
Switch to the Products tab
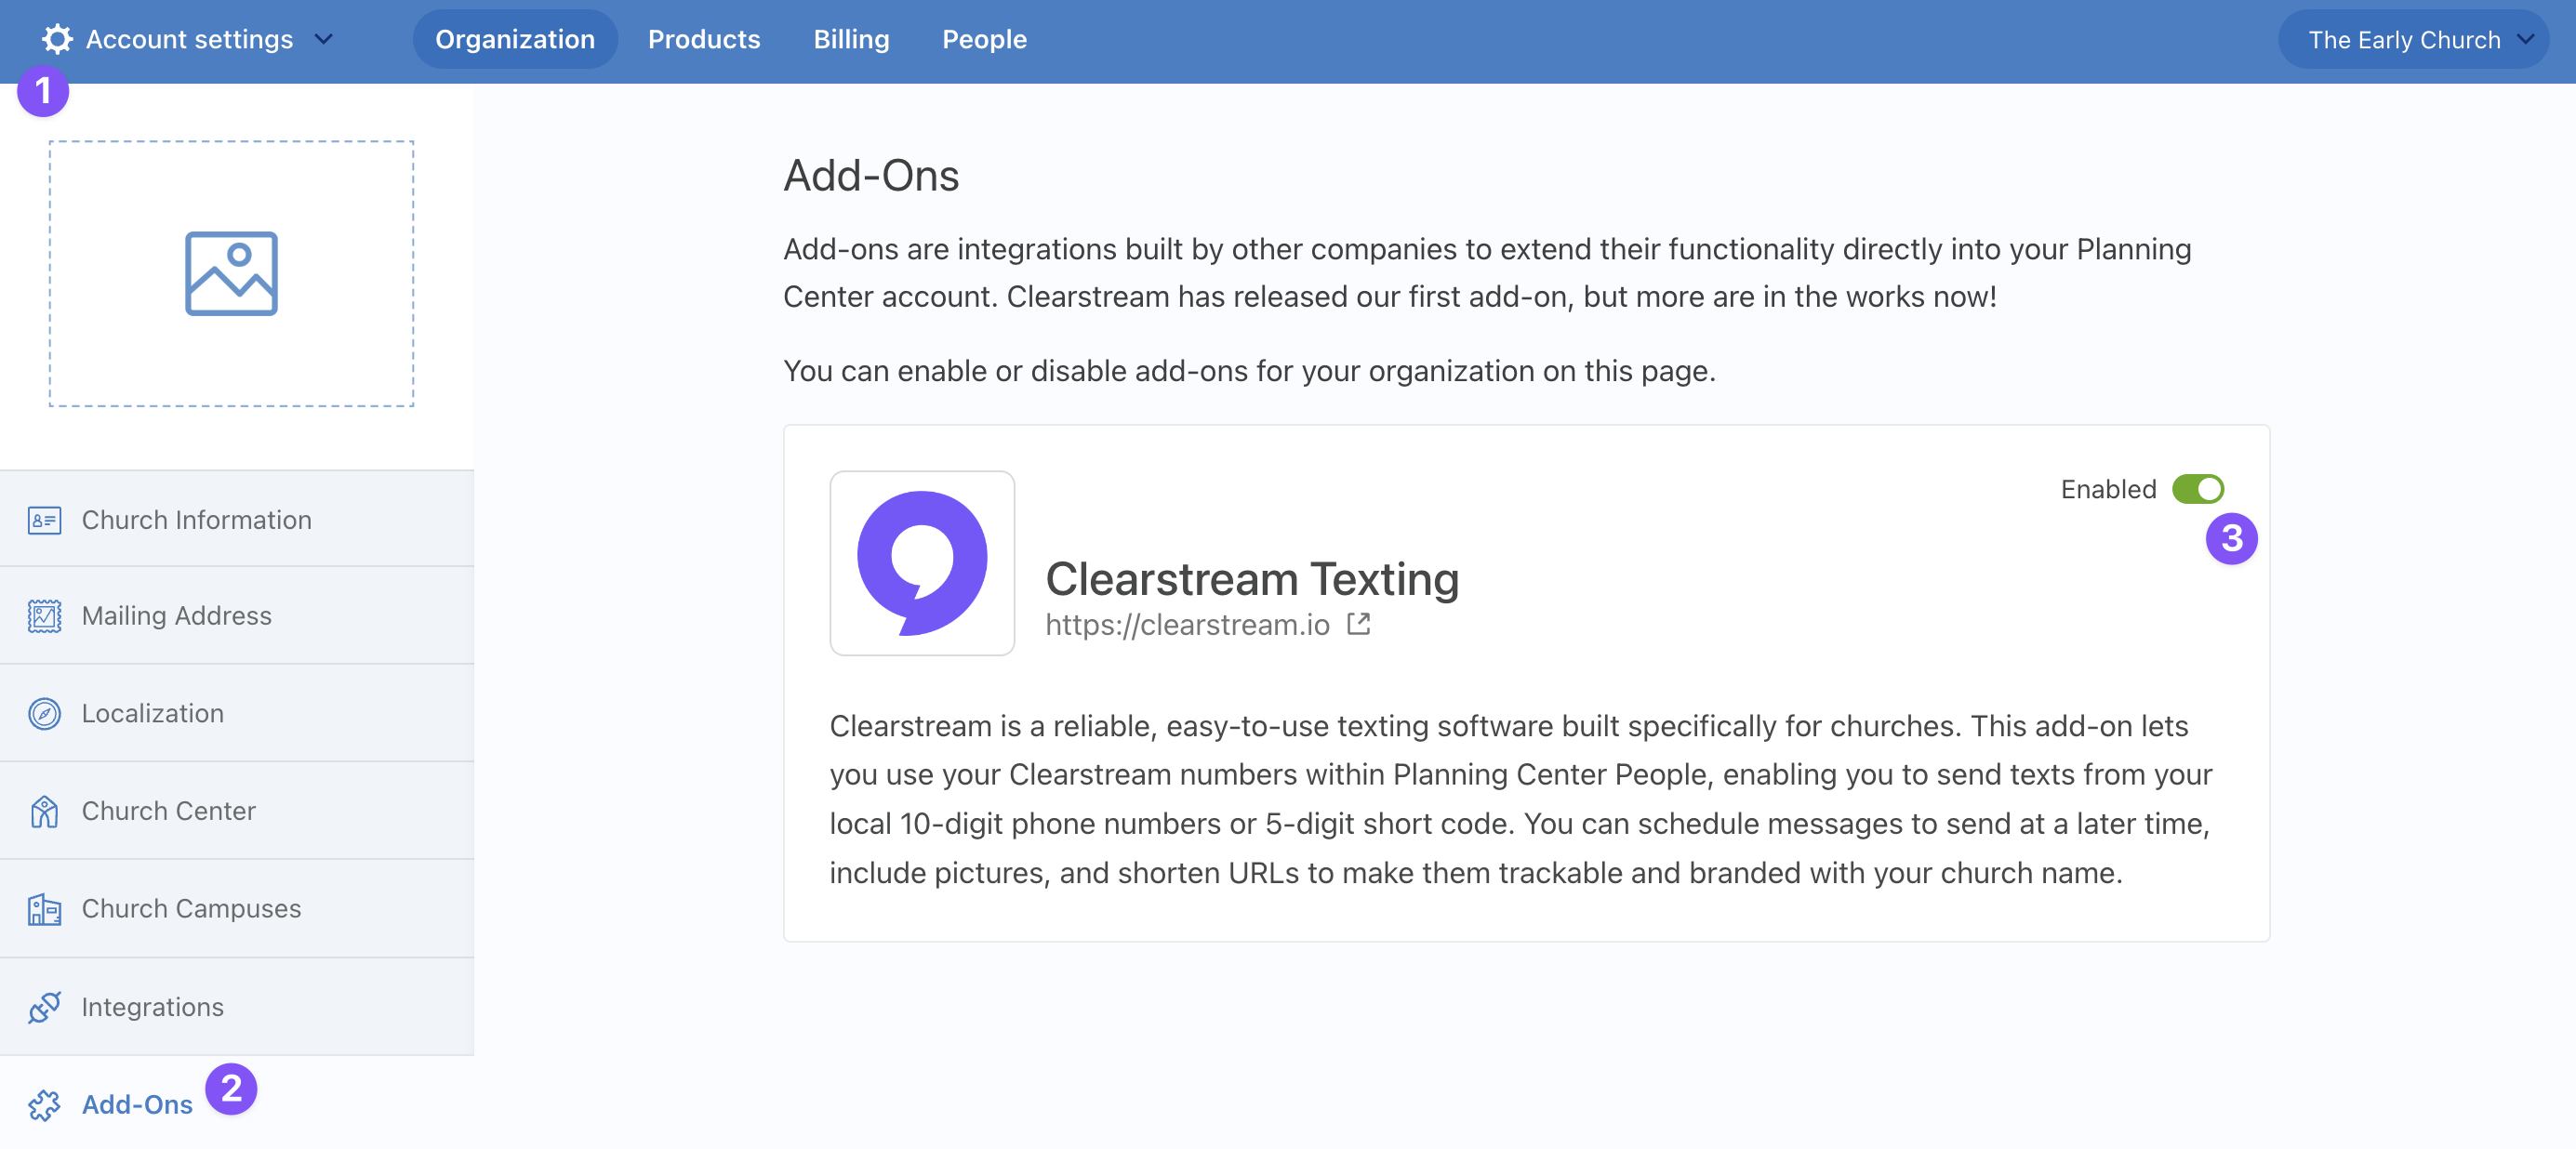(704, 39)
